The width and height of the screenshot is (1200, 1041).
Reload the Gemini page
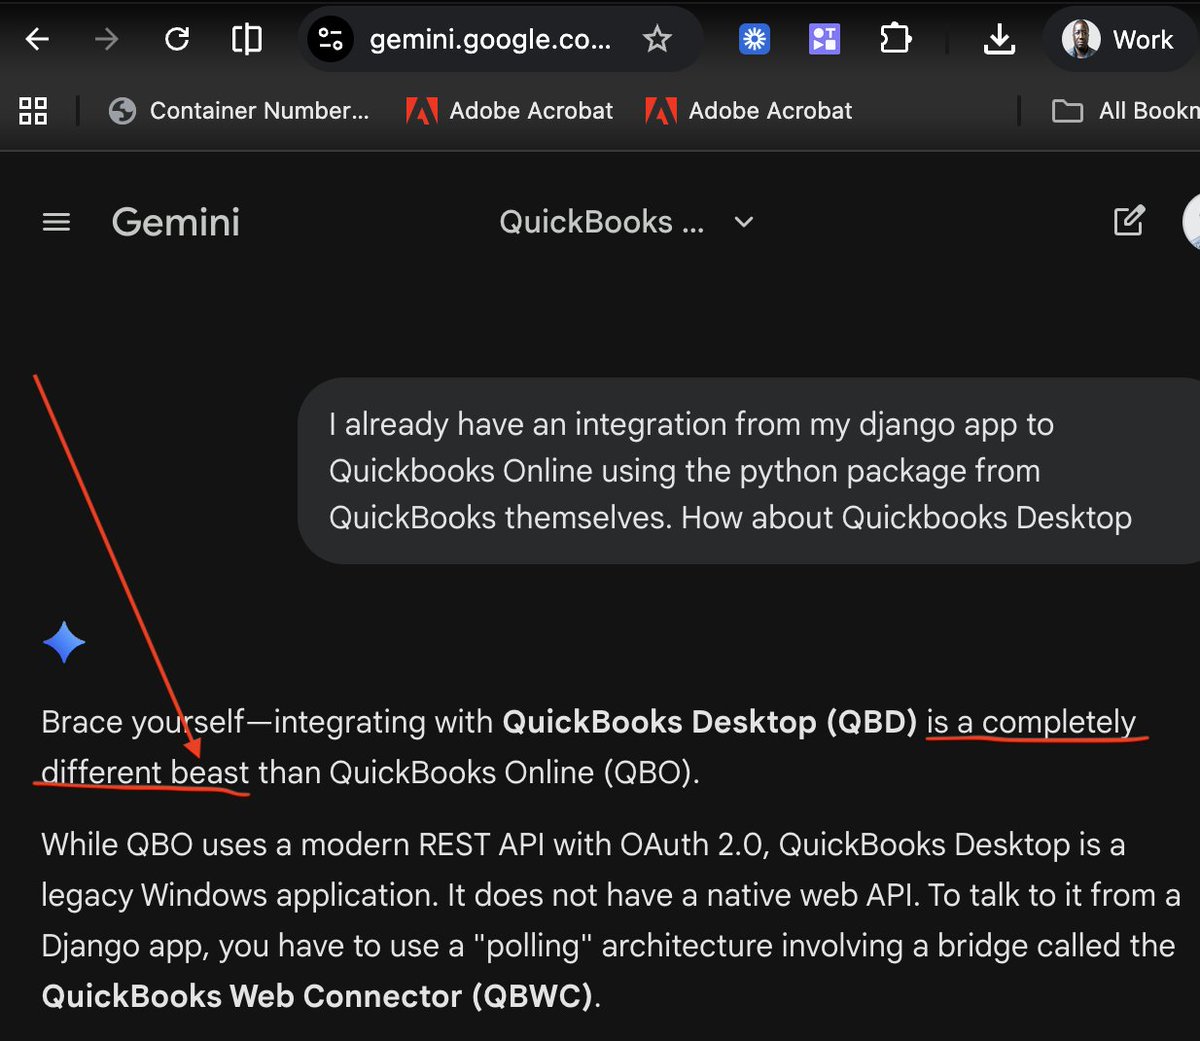tap(177, 39)
